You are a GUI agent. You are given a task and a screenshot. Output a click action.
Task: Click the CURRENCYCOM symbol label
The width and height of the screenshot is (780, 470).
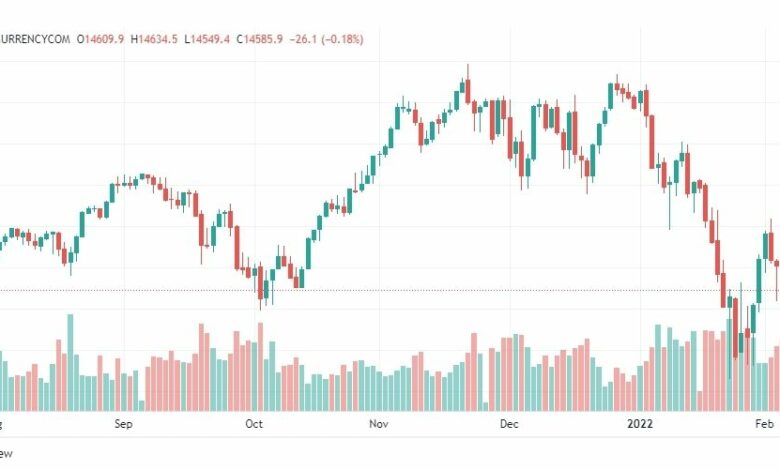tap(35, 39)
